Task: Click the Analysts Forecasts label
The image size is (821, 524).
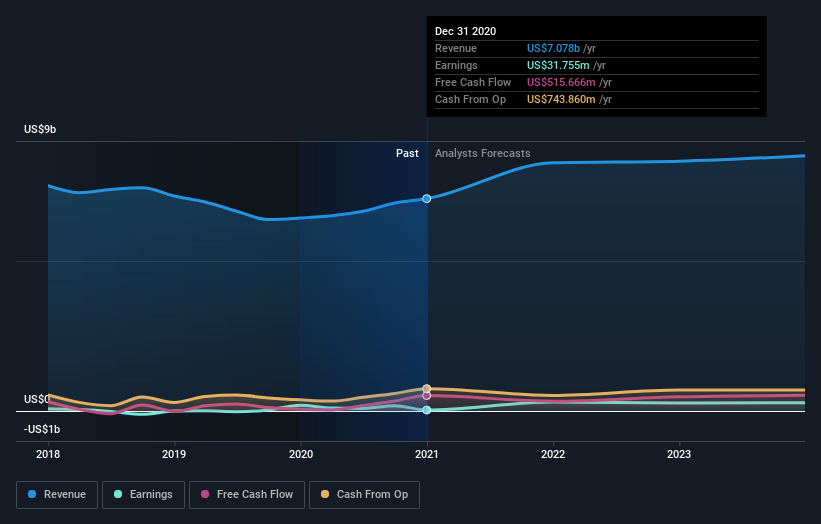Action: tap(483, 153)
